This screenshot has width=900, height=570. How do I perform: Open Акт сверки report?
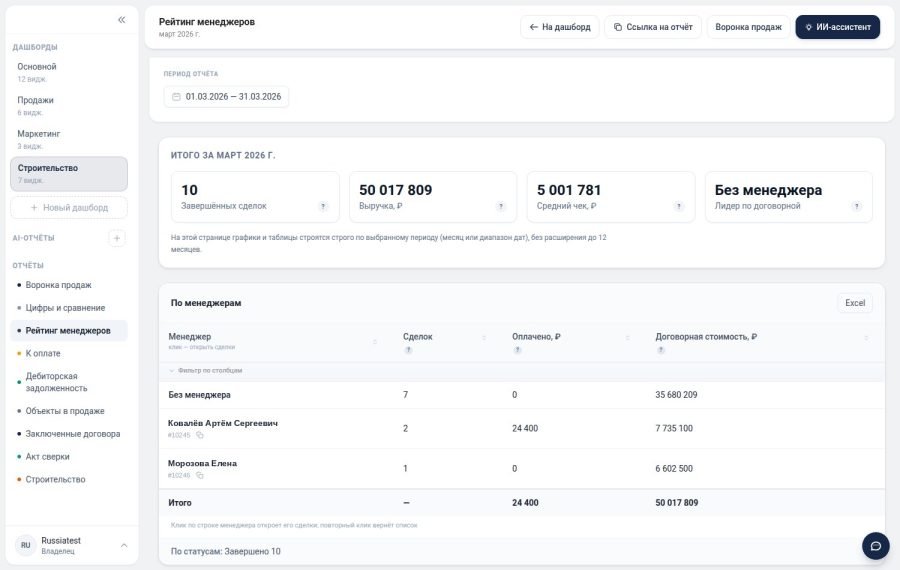click(x=69, y=457)
